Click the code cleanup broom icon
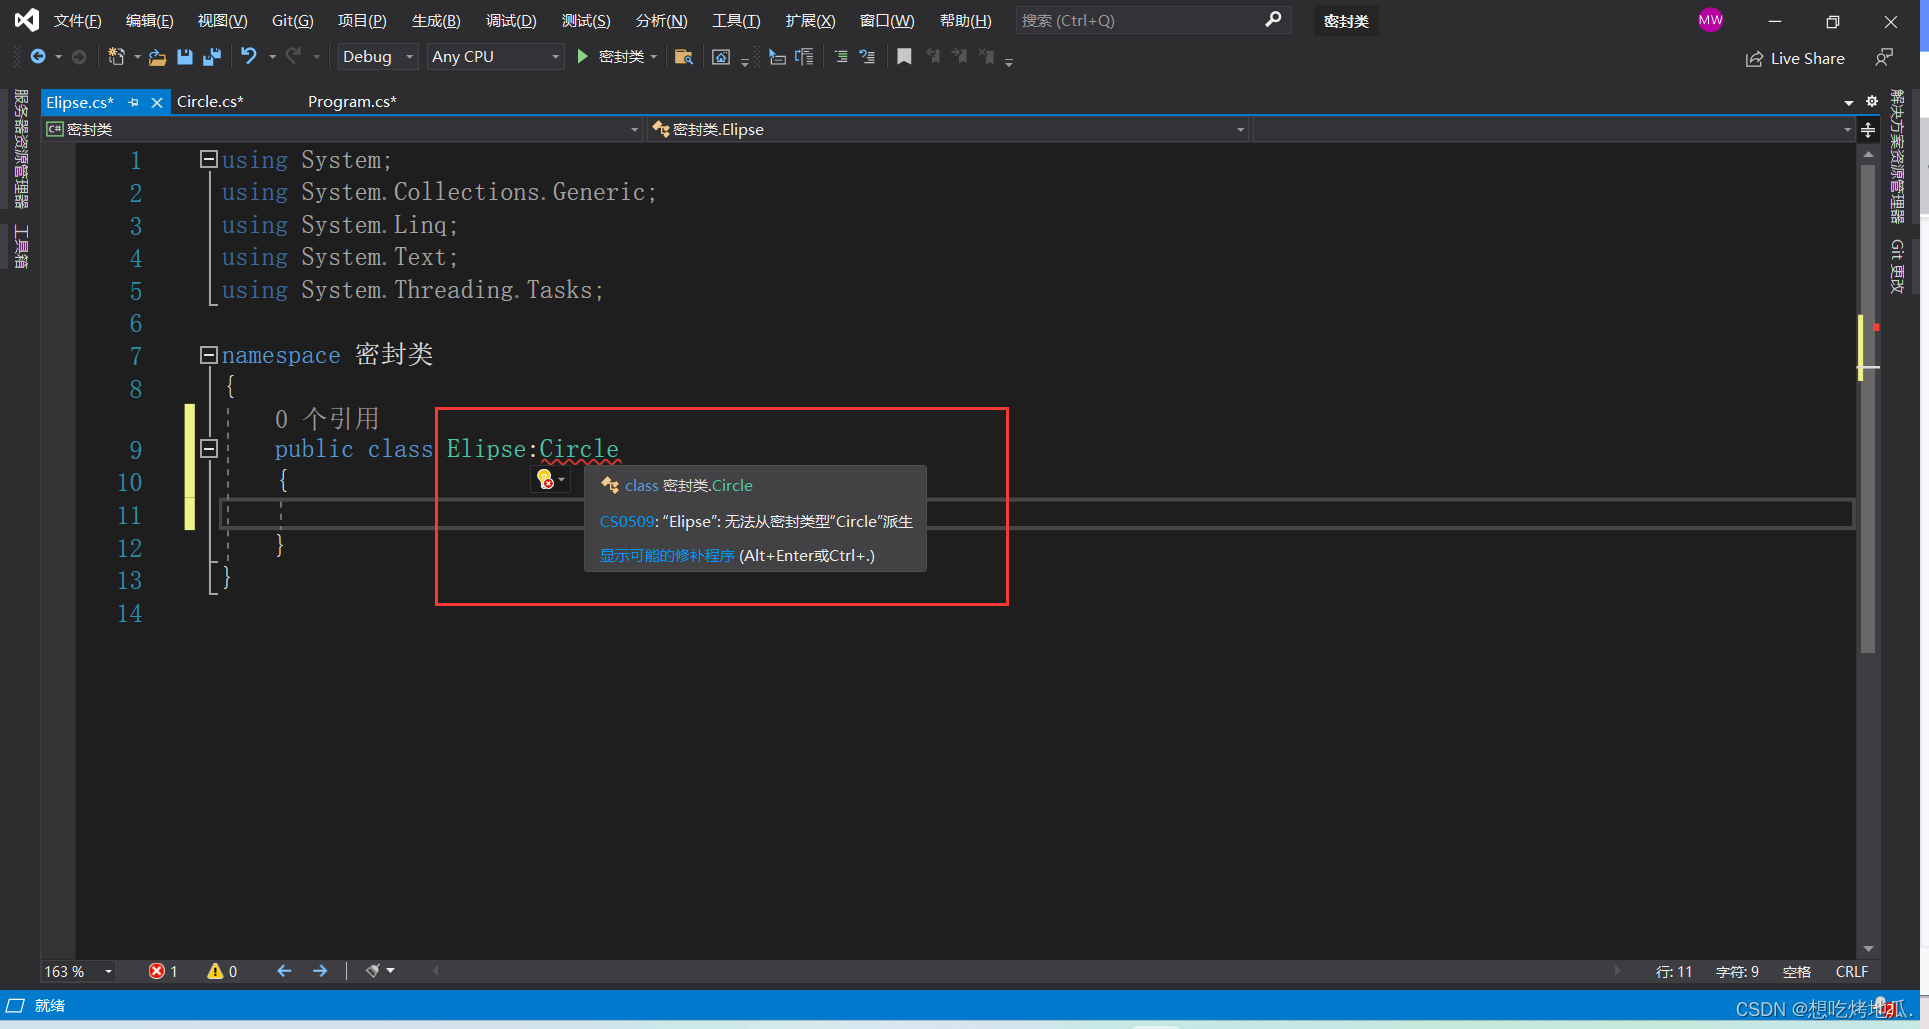Image resolution: width=1929 pixels, height=1029 pixels. pyautogui.click(x=373, y=971)
